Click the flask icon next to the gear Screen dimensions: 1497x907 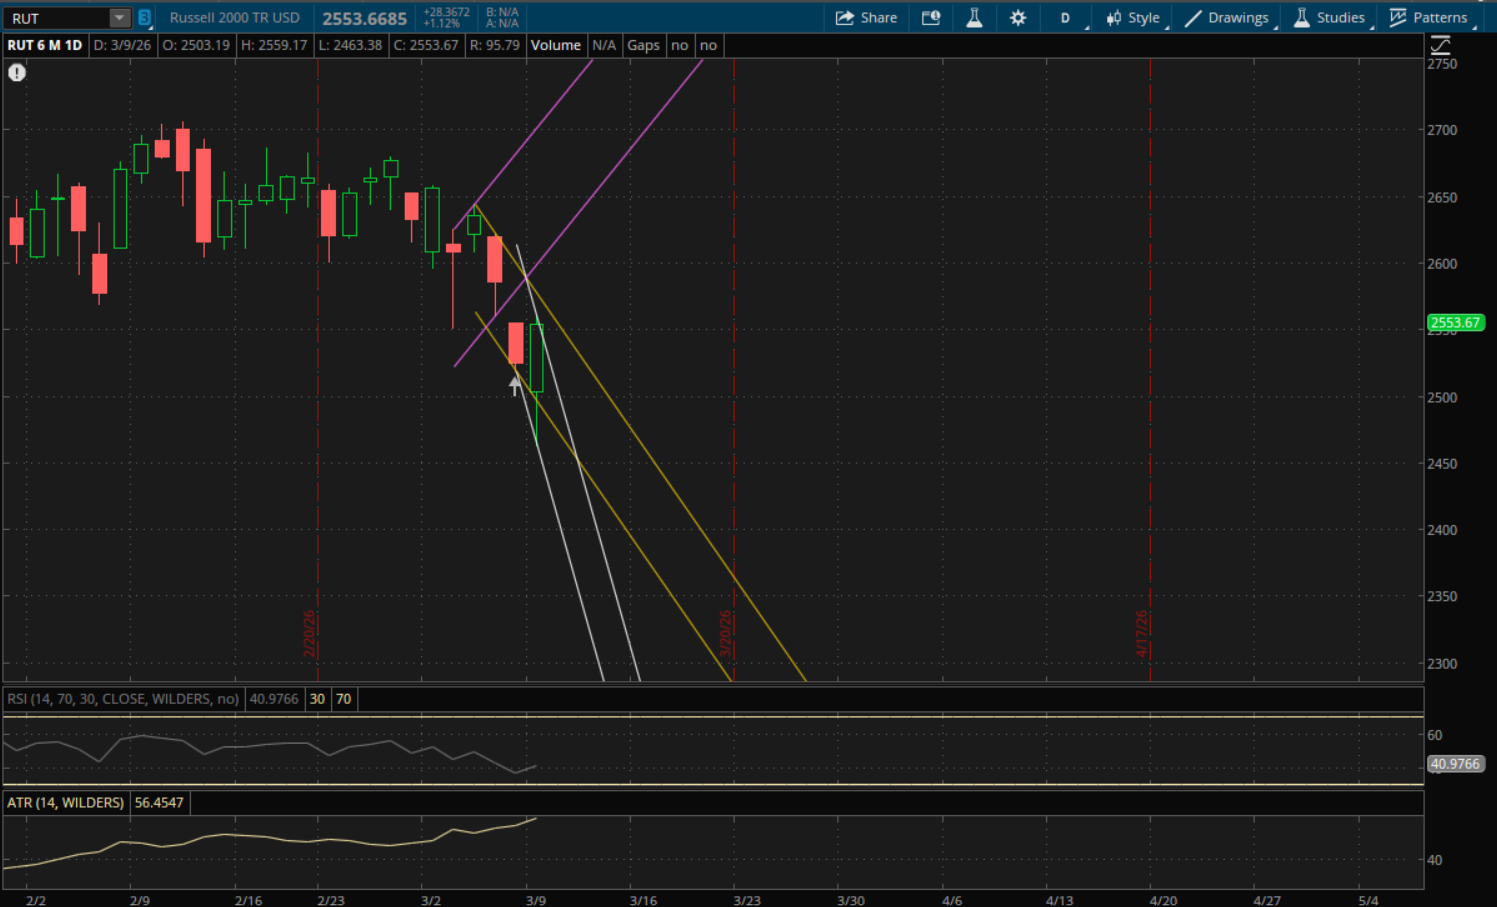974,18
